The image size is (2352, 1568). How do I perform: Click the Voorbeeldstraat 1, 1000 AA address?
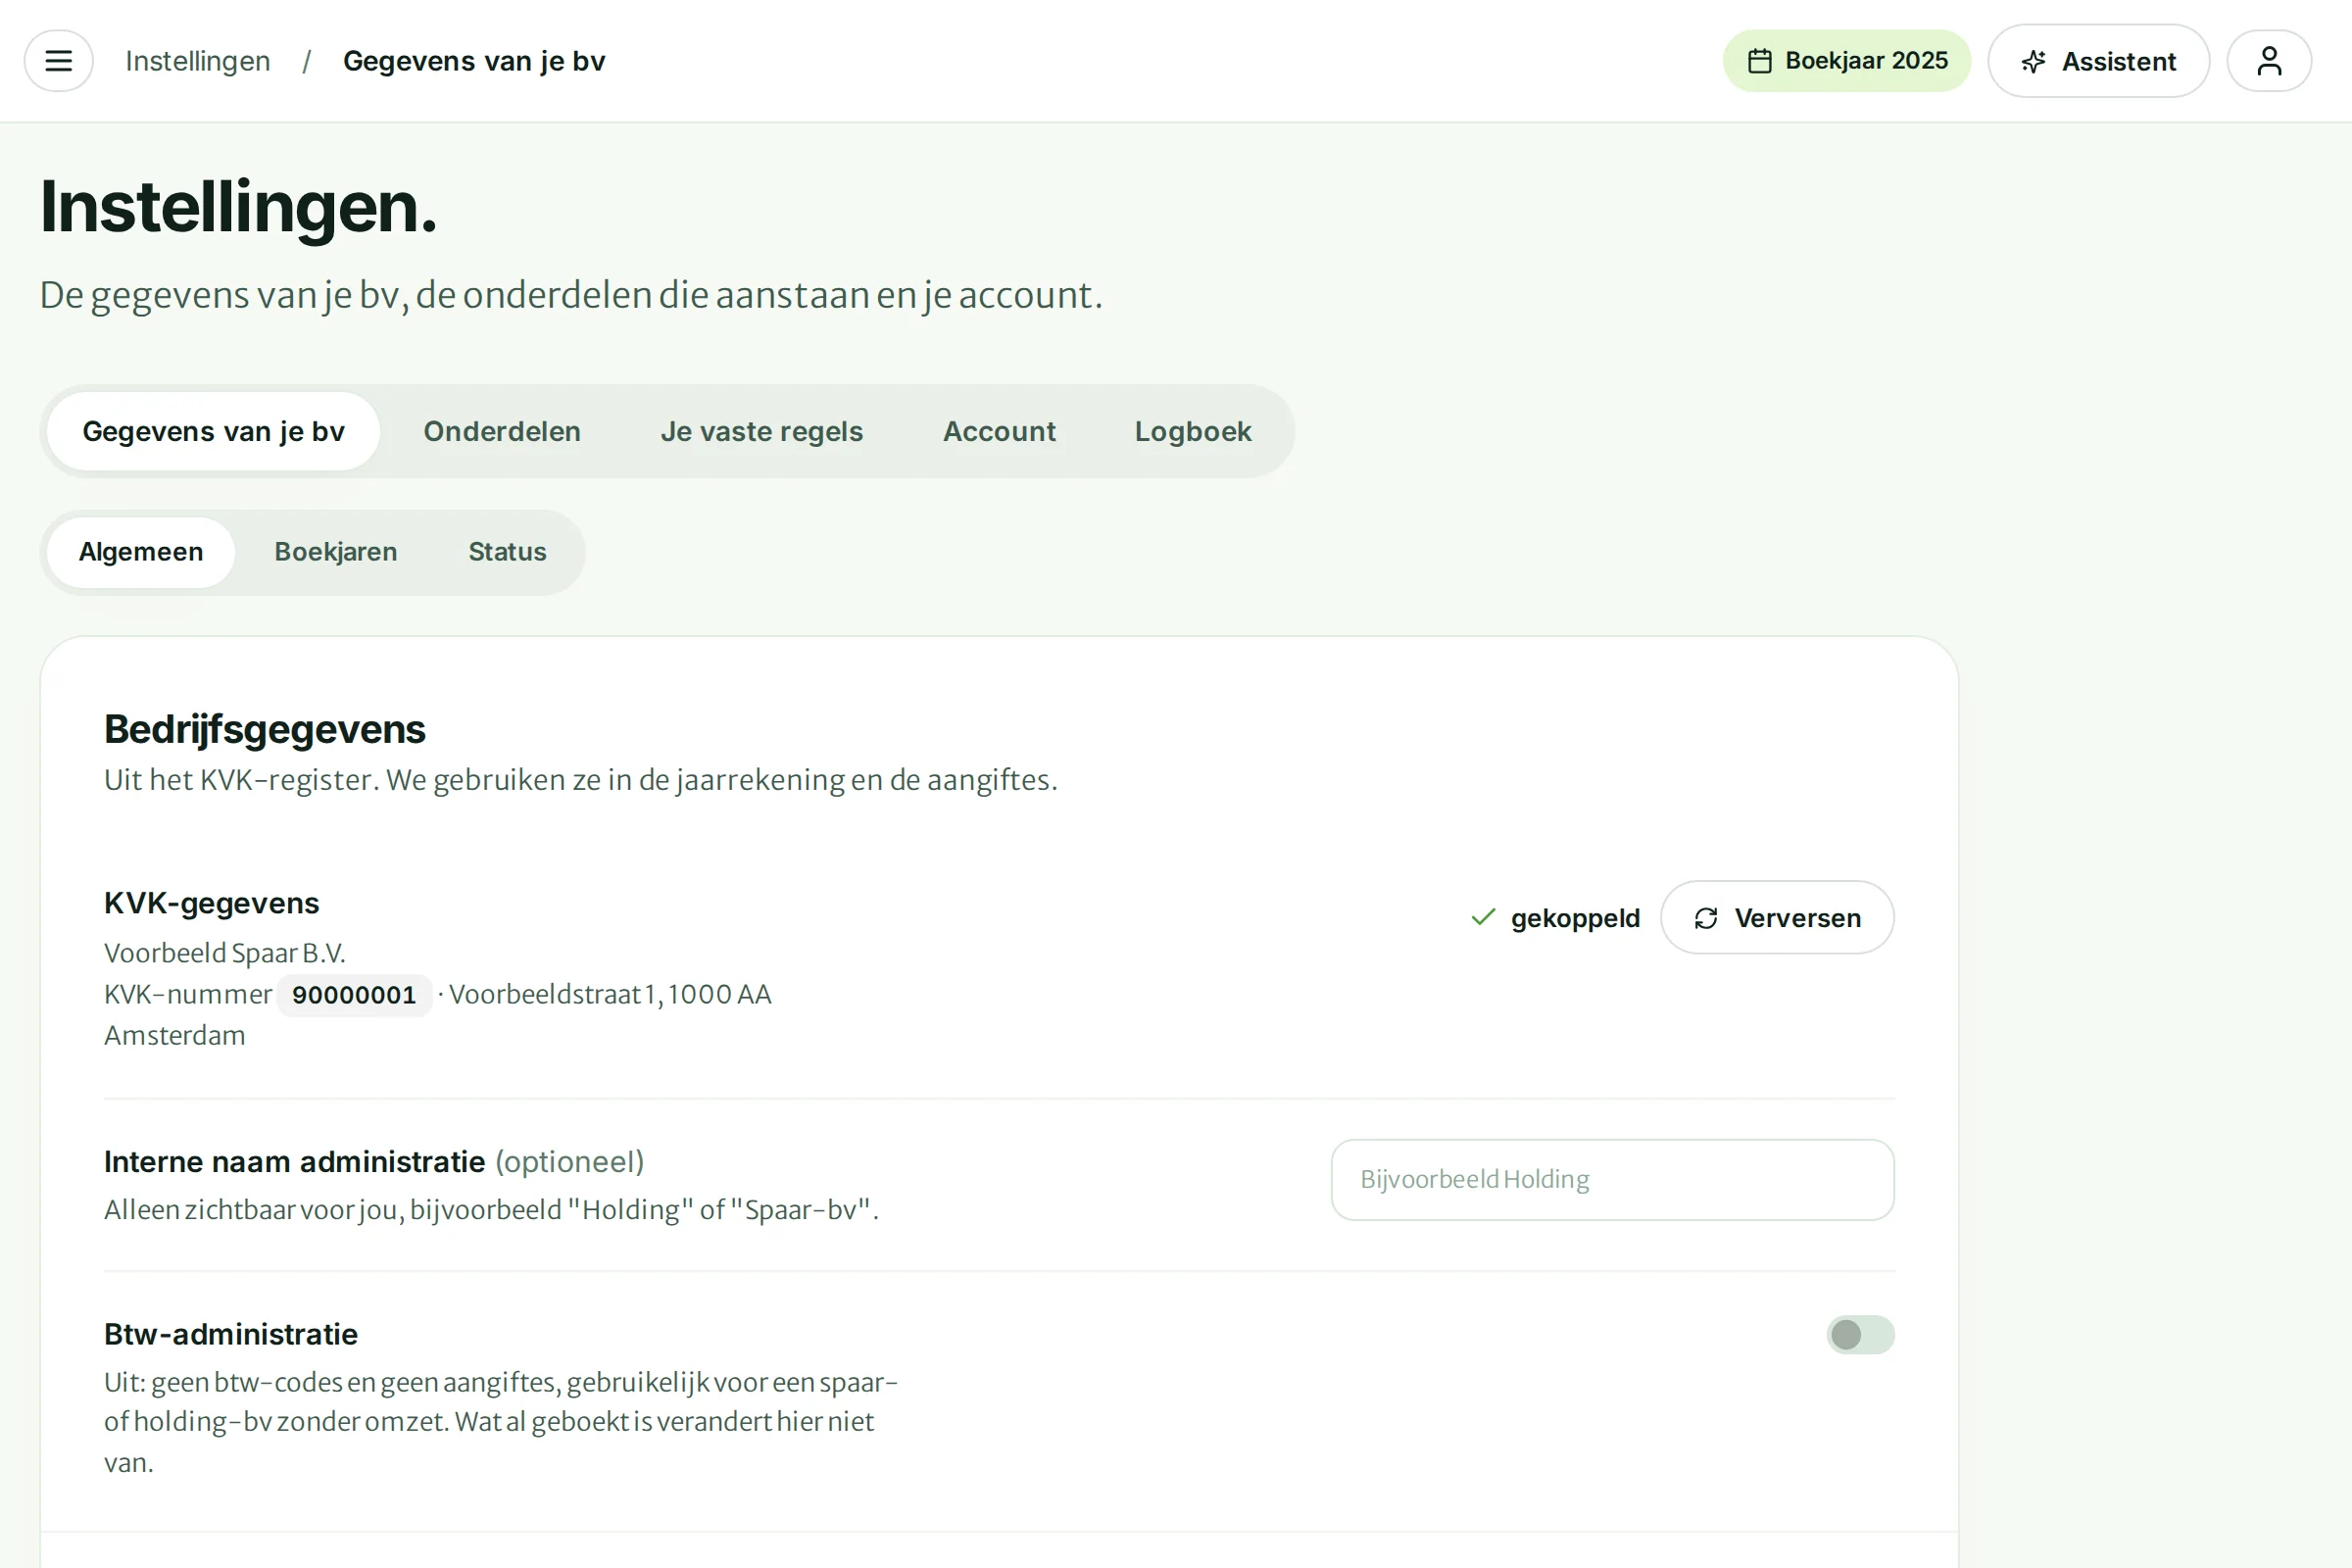click(x=610, y=995)
